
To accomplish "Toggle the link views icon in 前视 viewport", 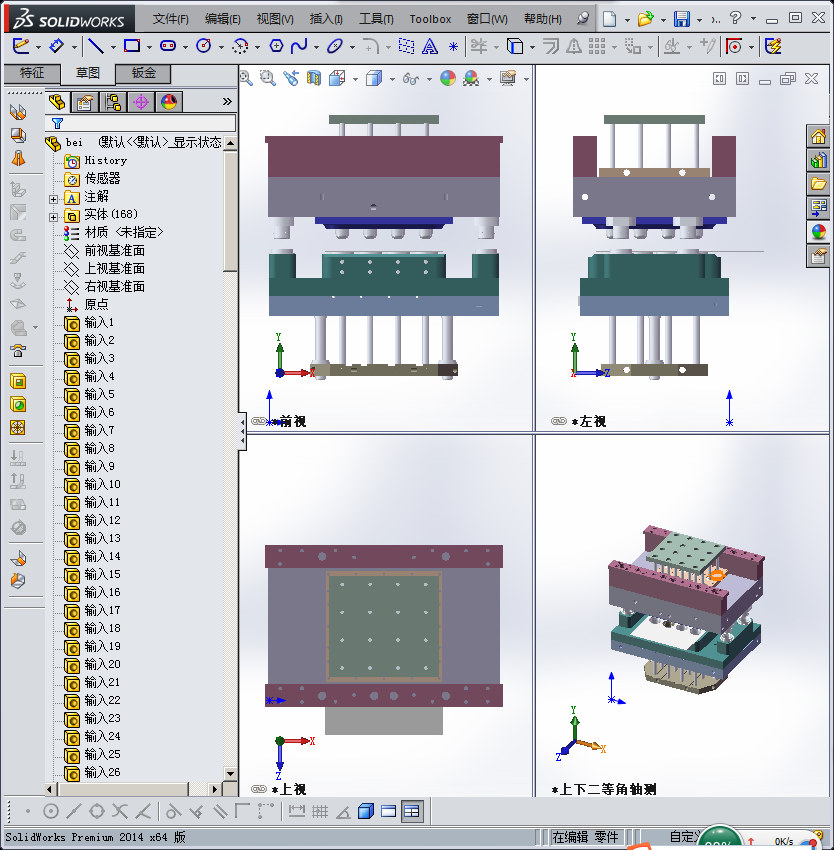I will [x=259, y=421].
